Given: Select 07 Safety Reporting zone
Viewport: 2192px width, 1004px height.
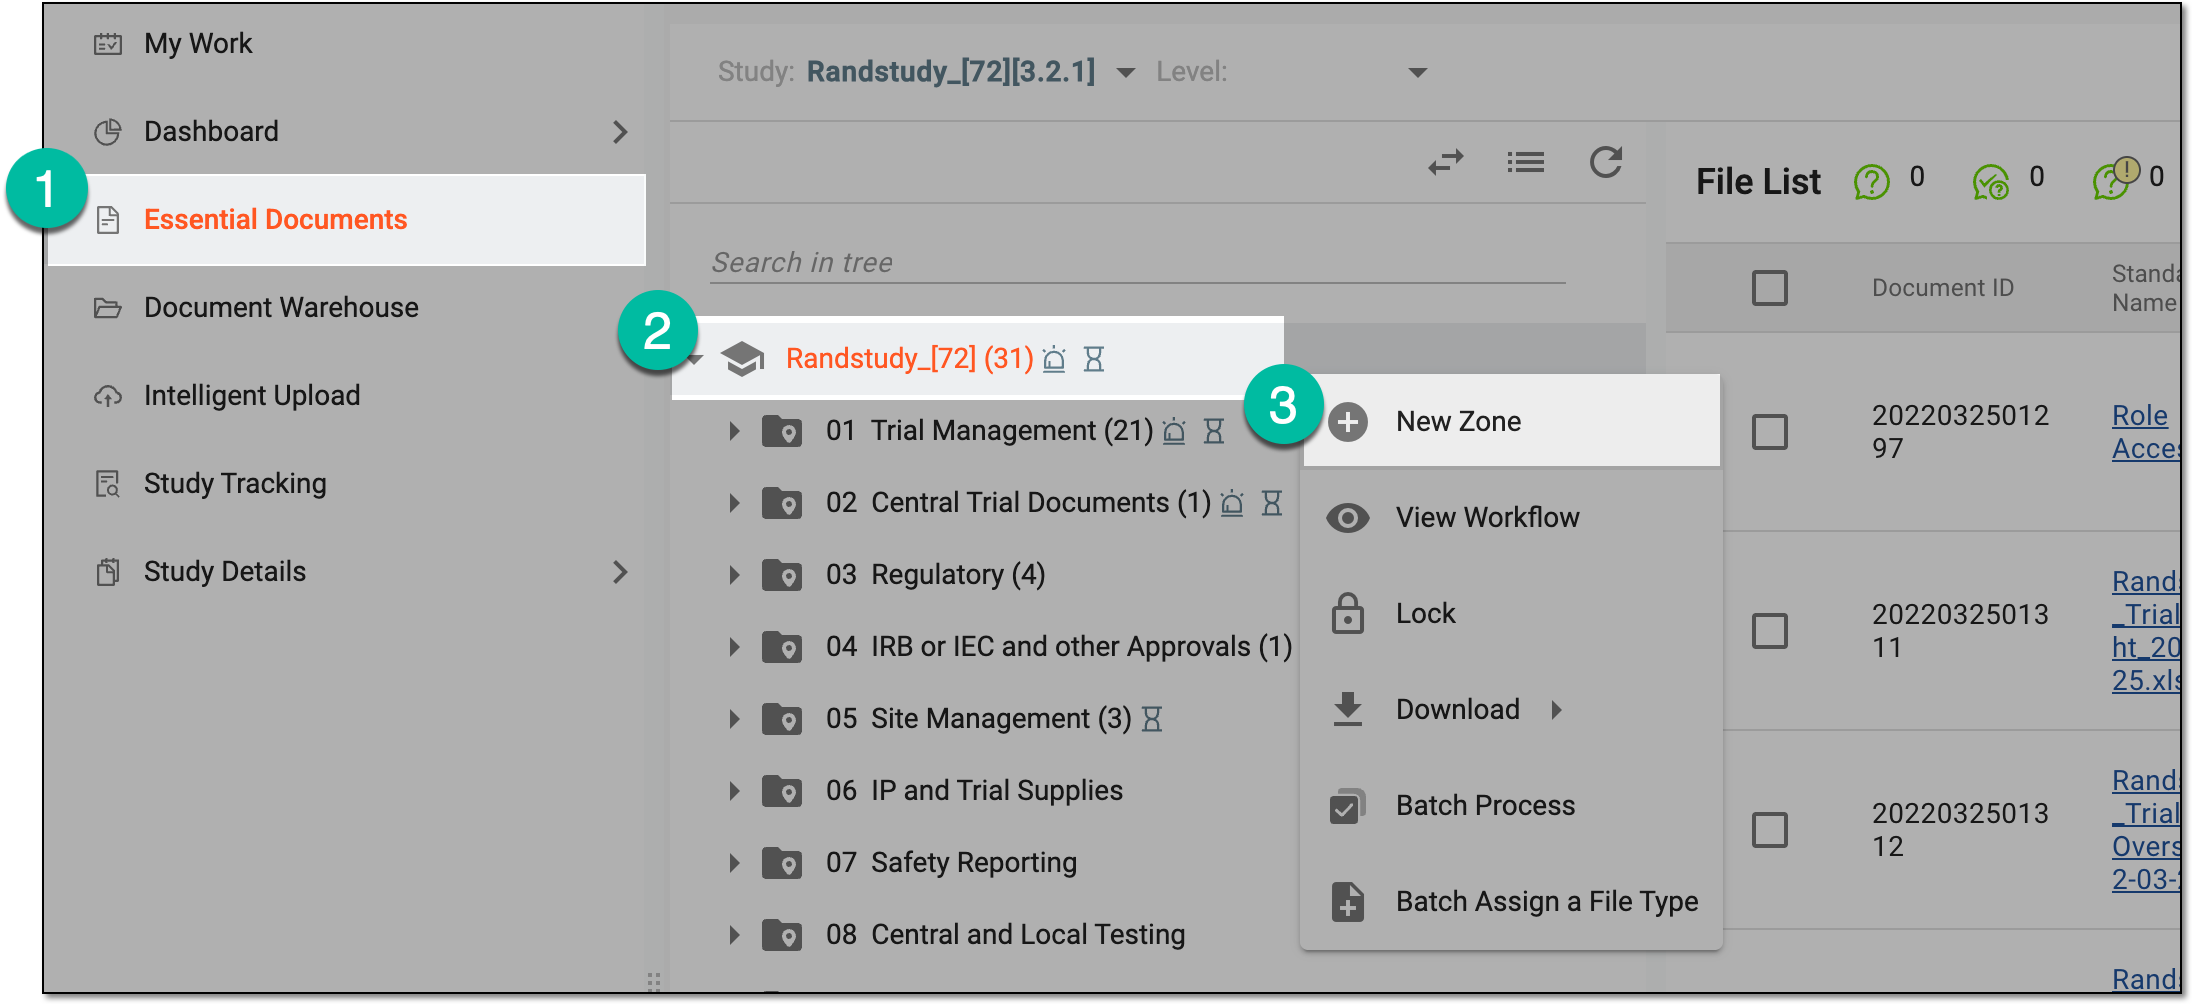Looking at the screenshot, I should point(951,863).
